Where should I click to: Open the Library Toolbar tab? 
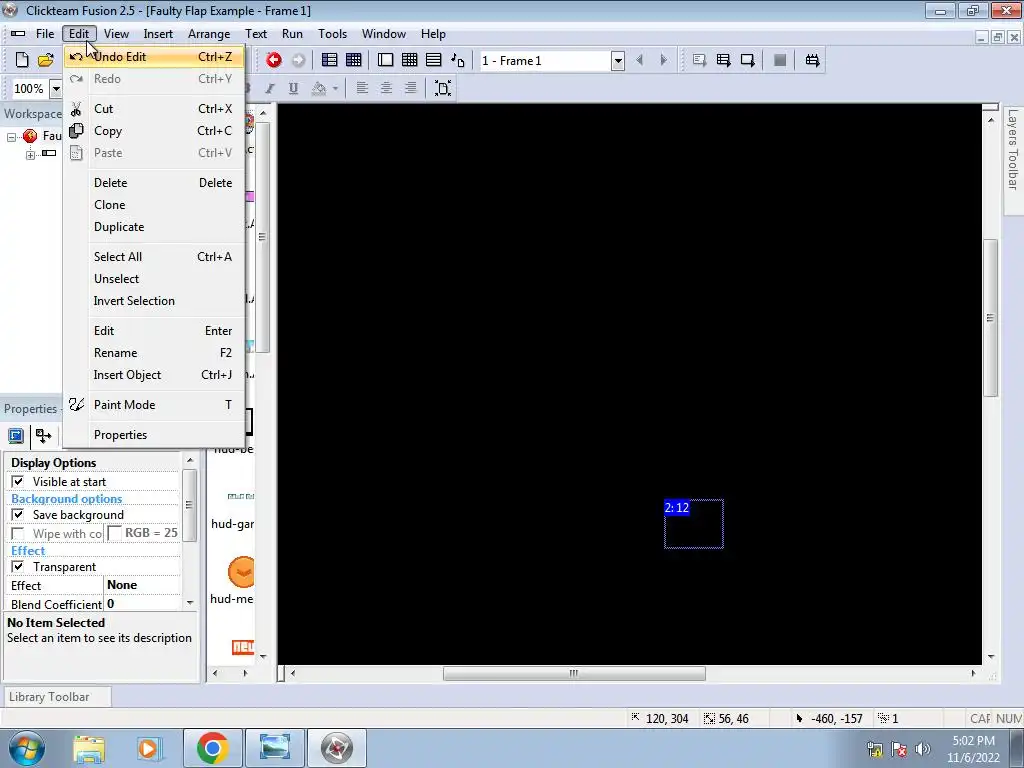point(56,697)
